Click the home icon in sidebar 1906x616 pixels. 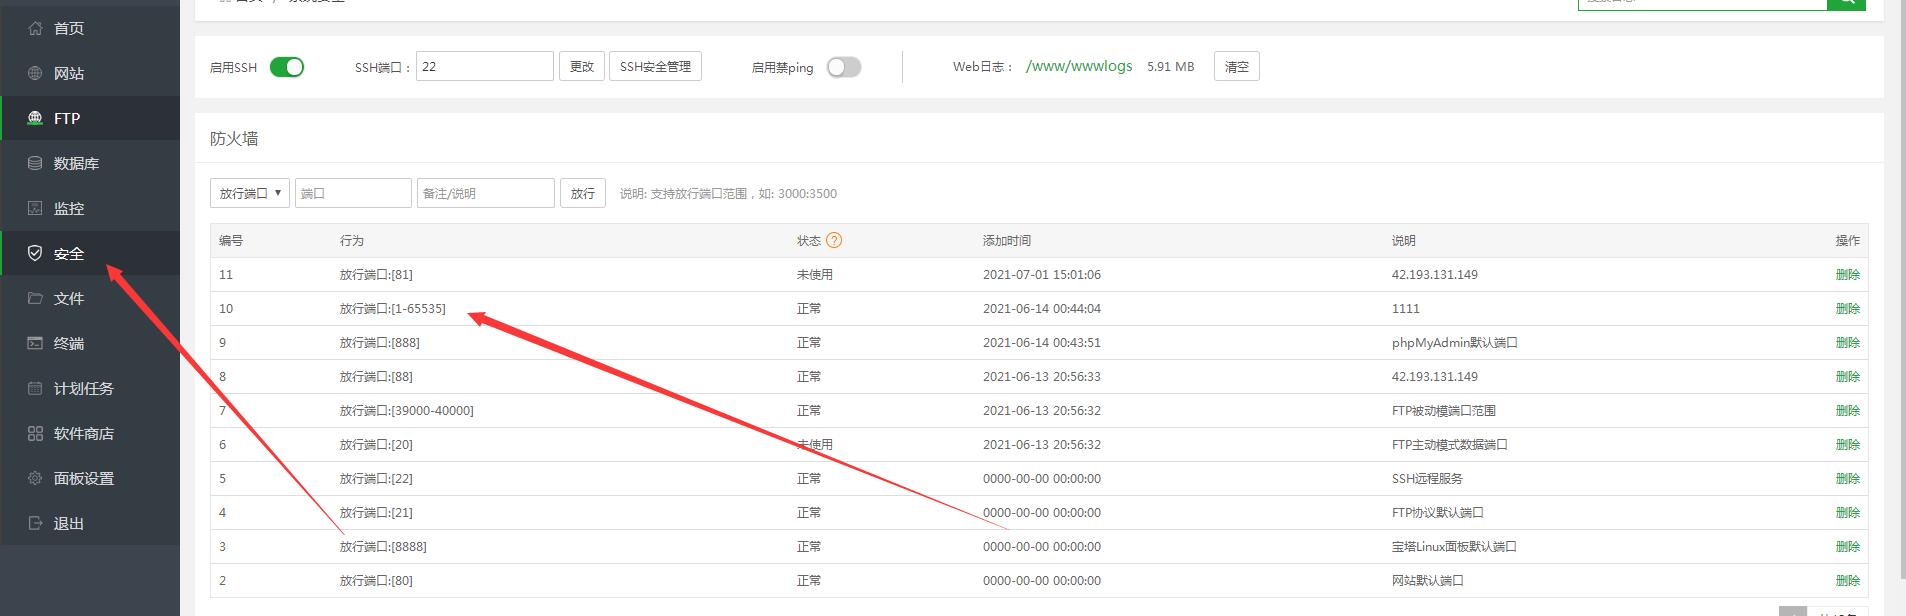click(35, 28)
